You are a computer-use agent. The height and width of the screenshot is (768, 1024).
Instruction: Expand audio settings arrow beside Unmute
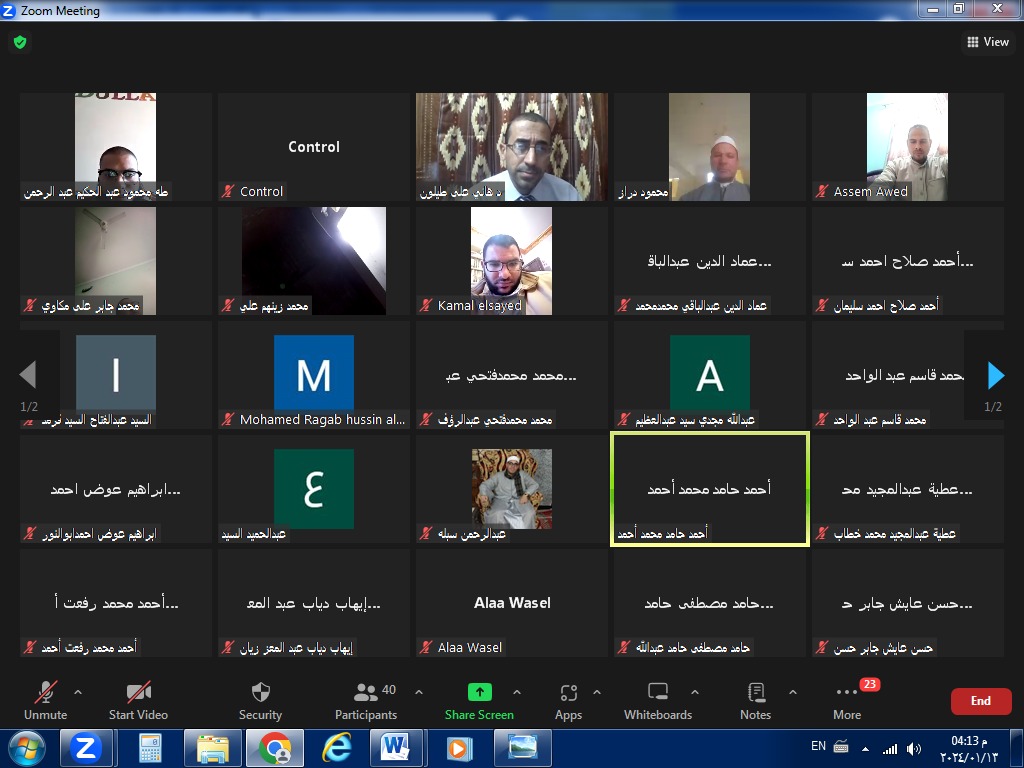click(78, 691)
